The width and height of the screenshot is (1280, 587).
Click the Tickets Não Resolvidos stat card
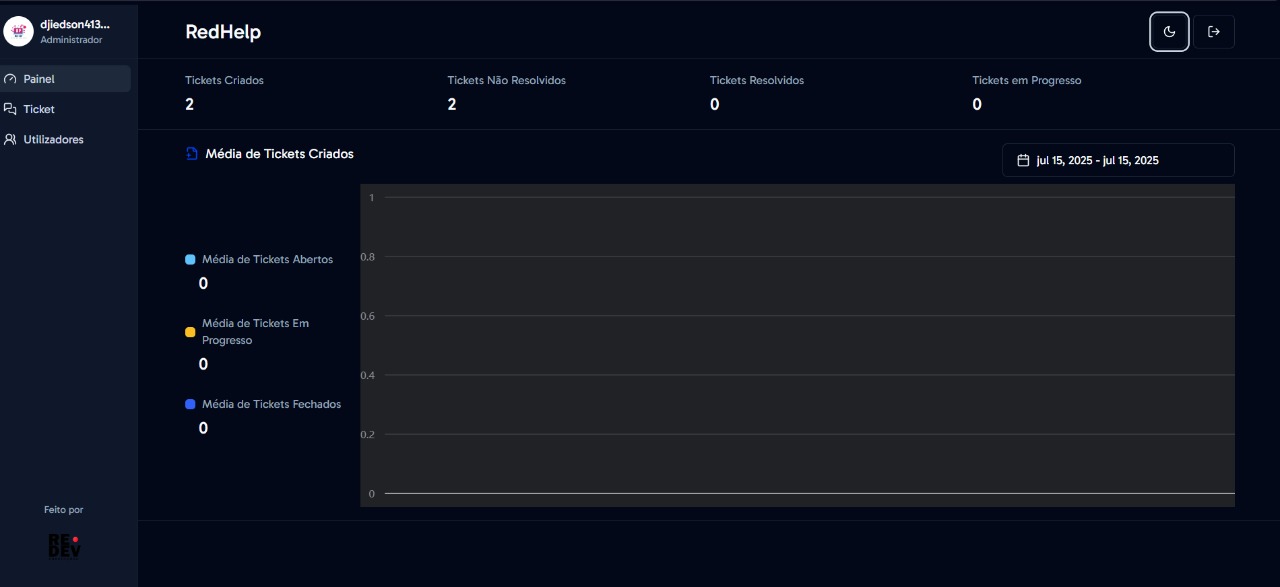(x=507, y=93)
